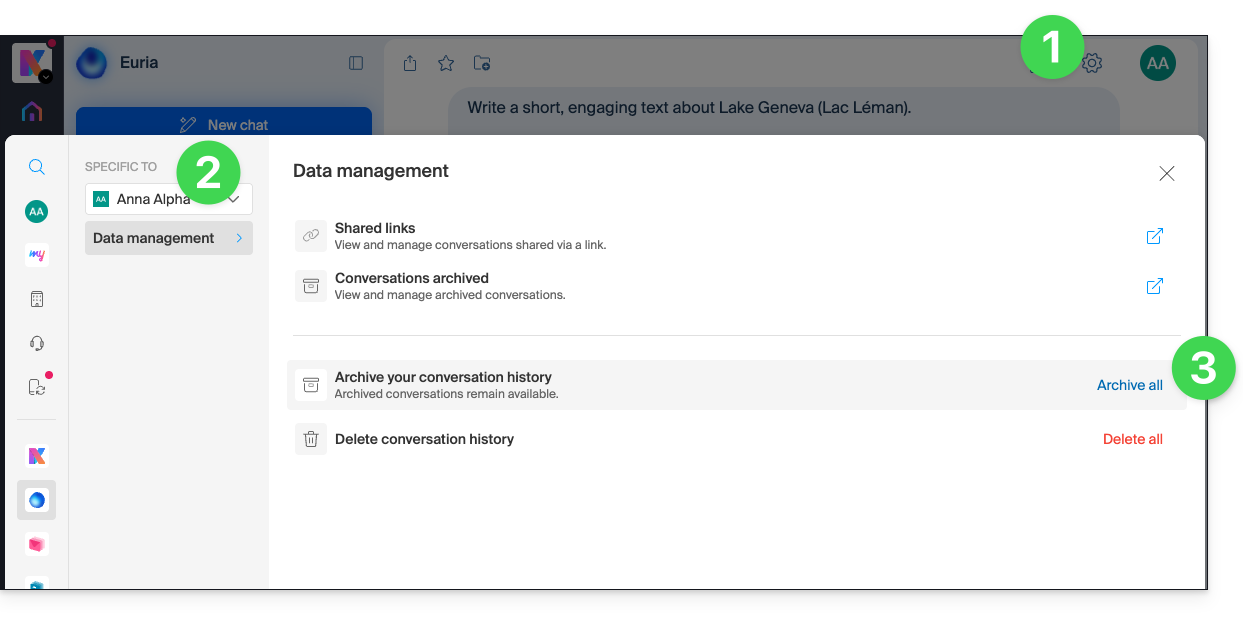Expand the small arrow on K logo
This screenshot has height=625, width=1243.
click(45, 76)
